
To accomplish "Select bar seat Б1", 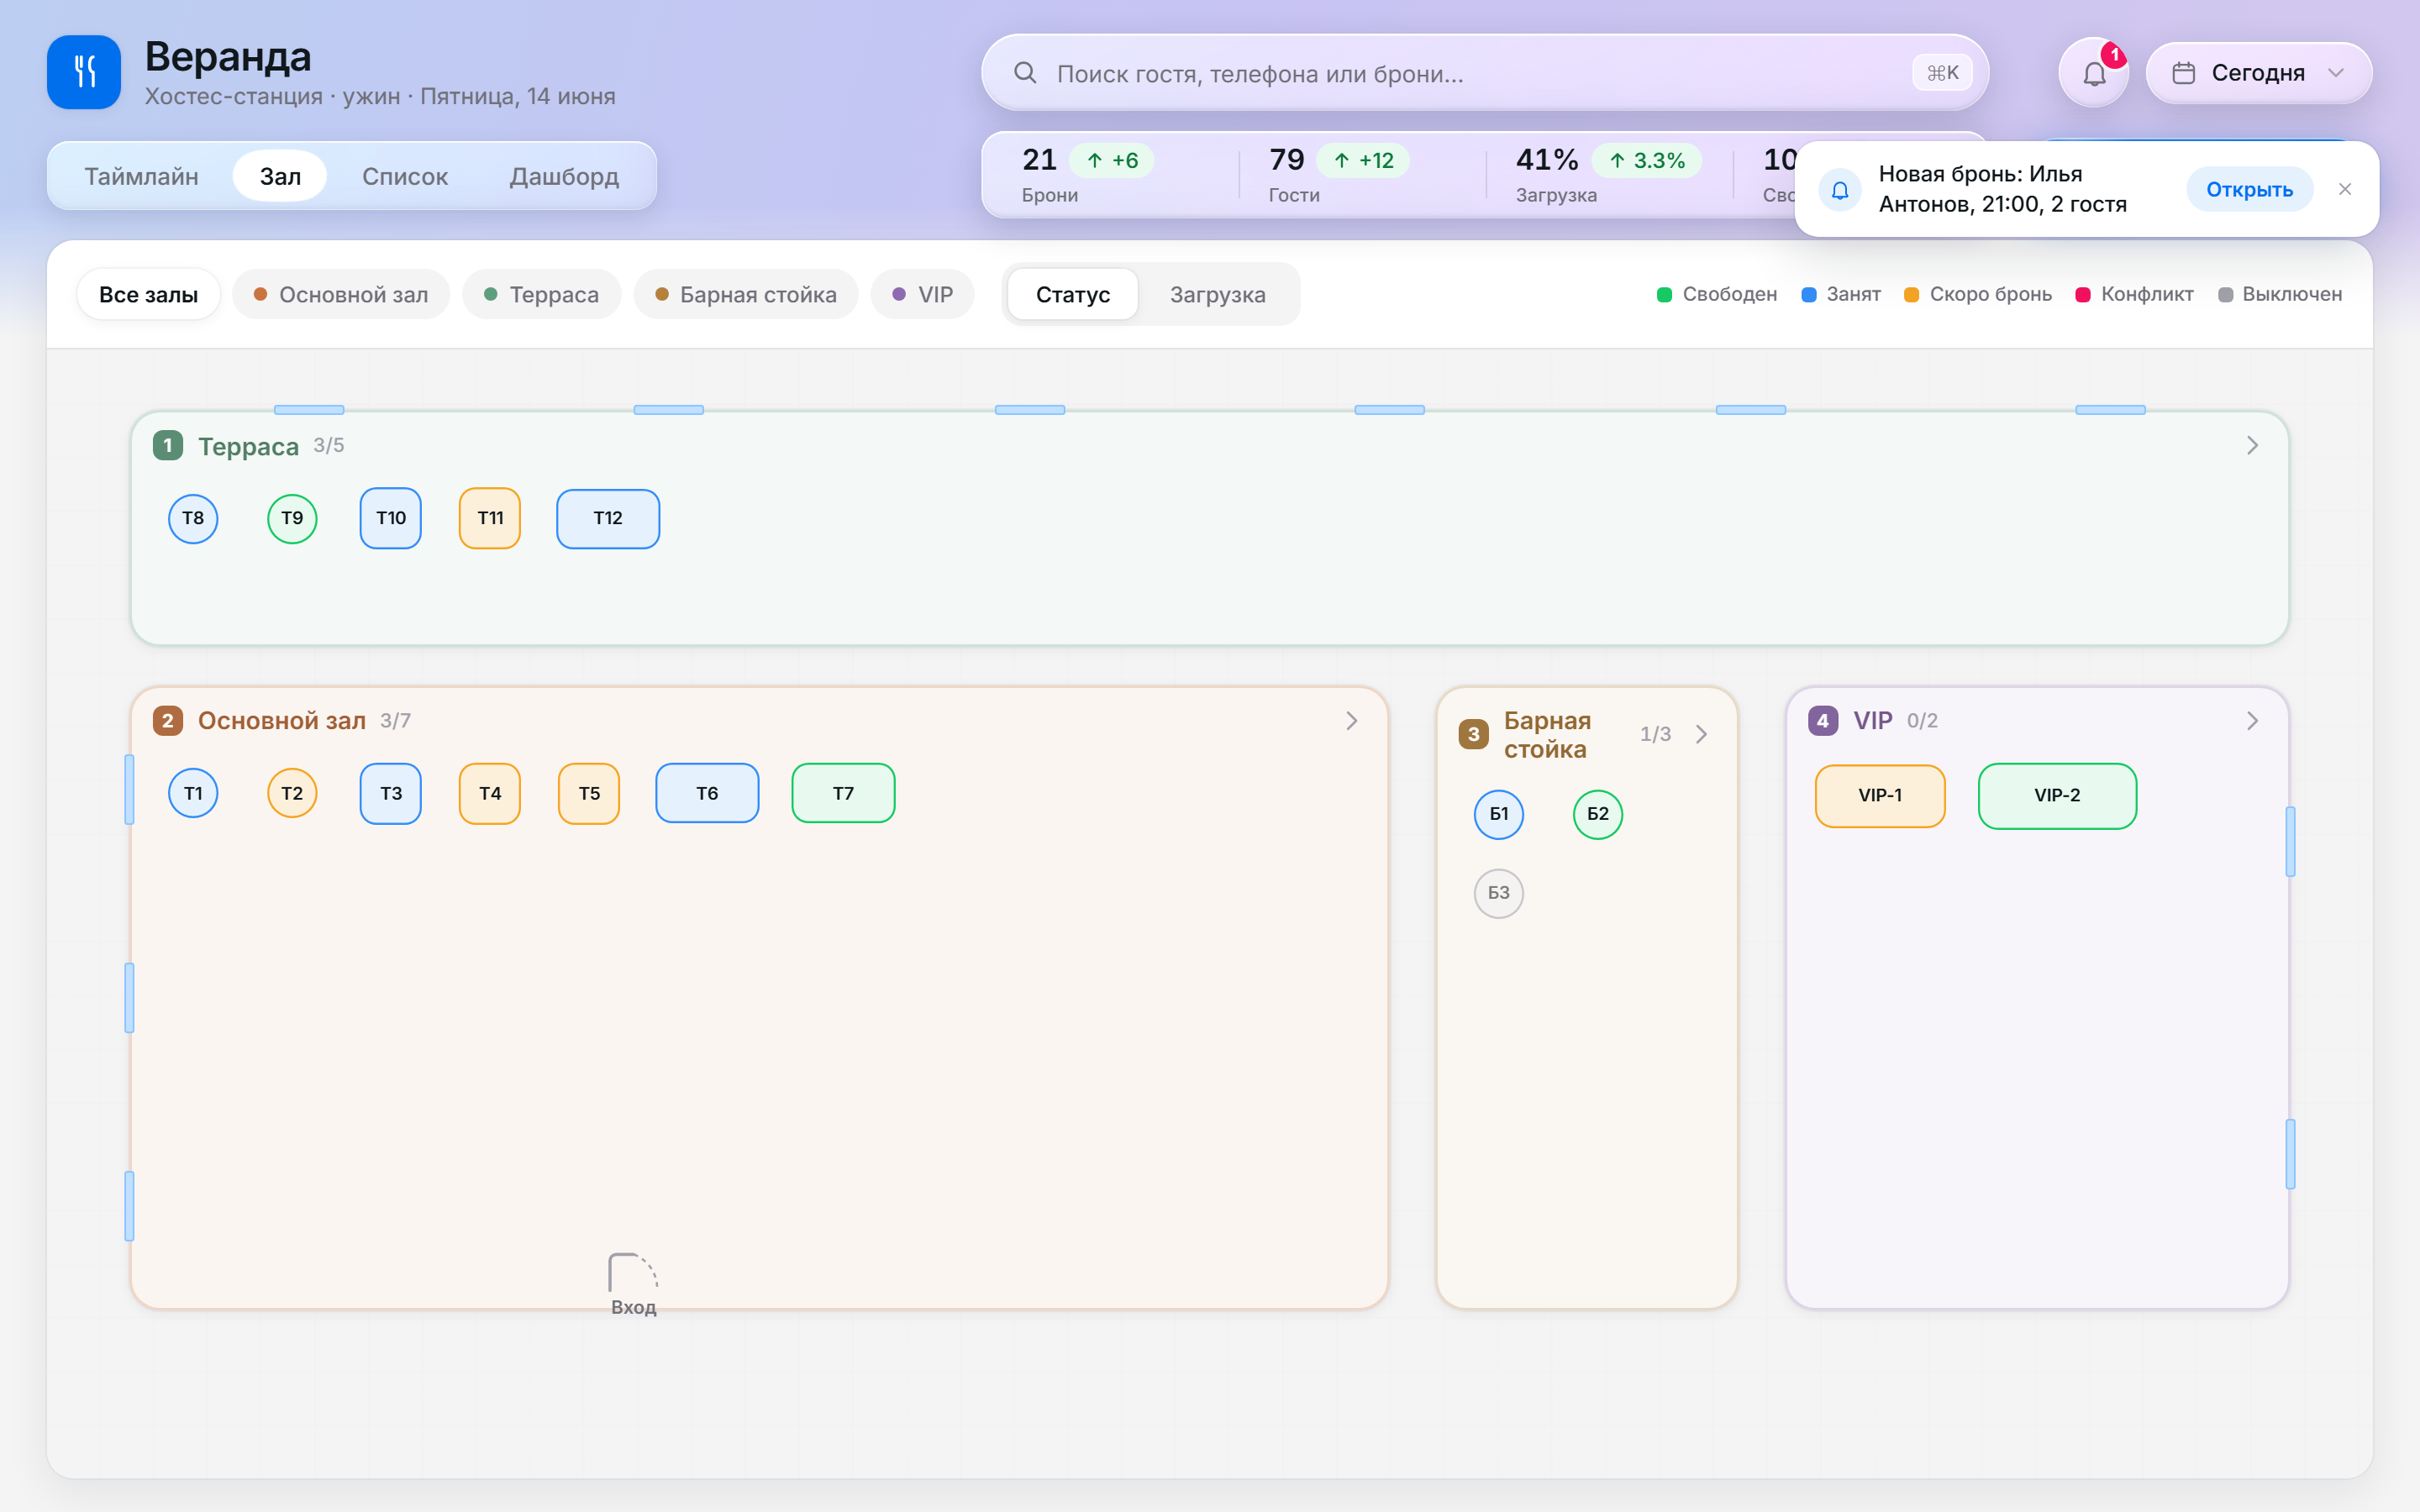I will pos(1499,814).
